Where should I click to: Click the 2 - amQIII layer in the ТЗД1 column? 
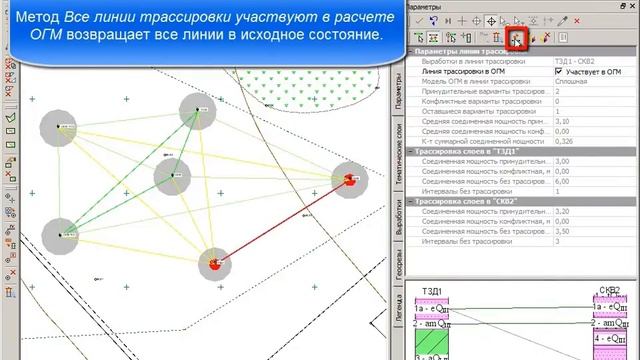click(x=432, y=324)
